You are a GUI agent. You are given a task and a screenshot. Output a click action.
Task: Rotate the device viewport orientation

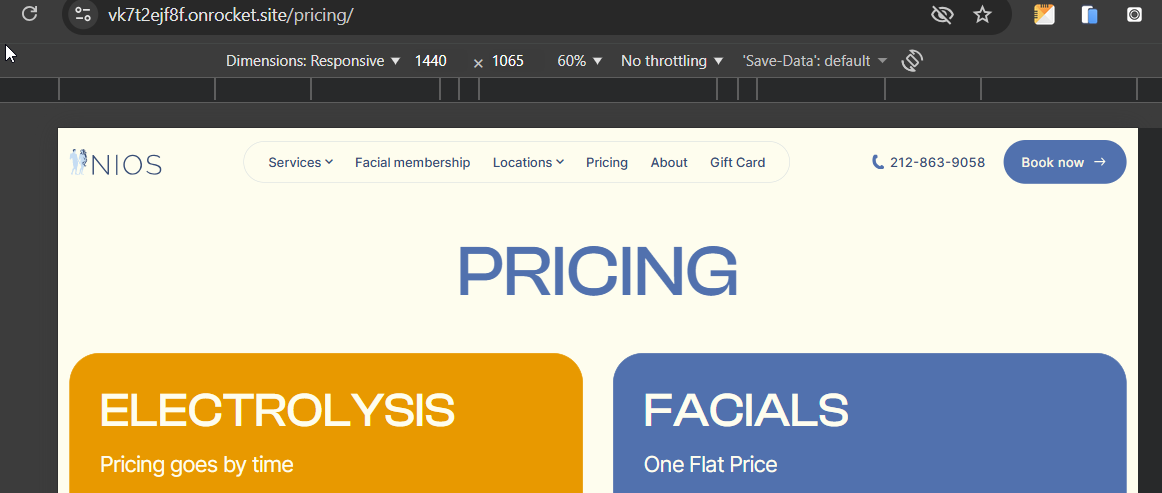coord(912,61)
